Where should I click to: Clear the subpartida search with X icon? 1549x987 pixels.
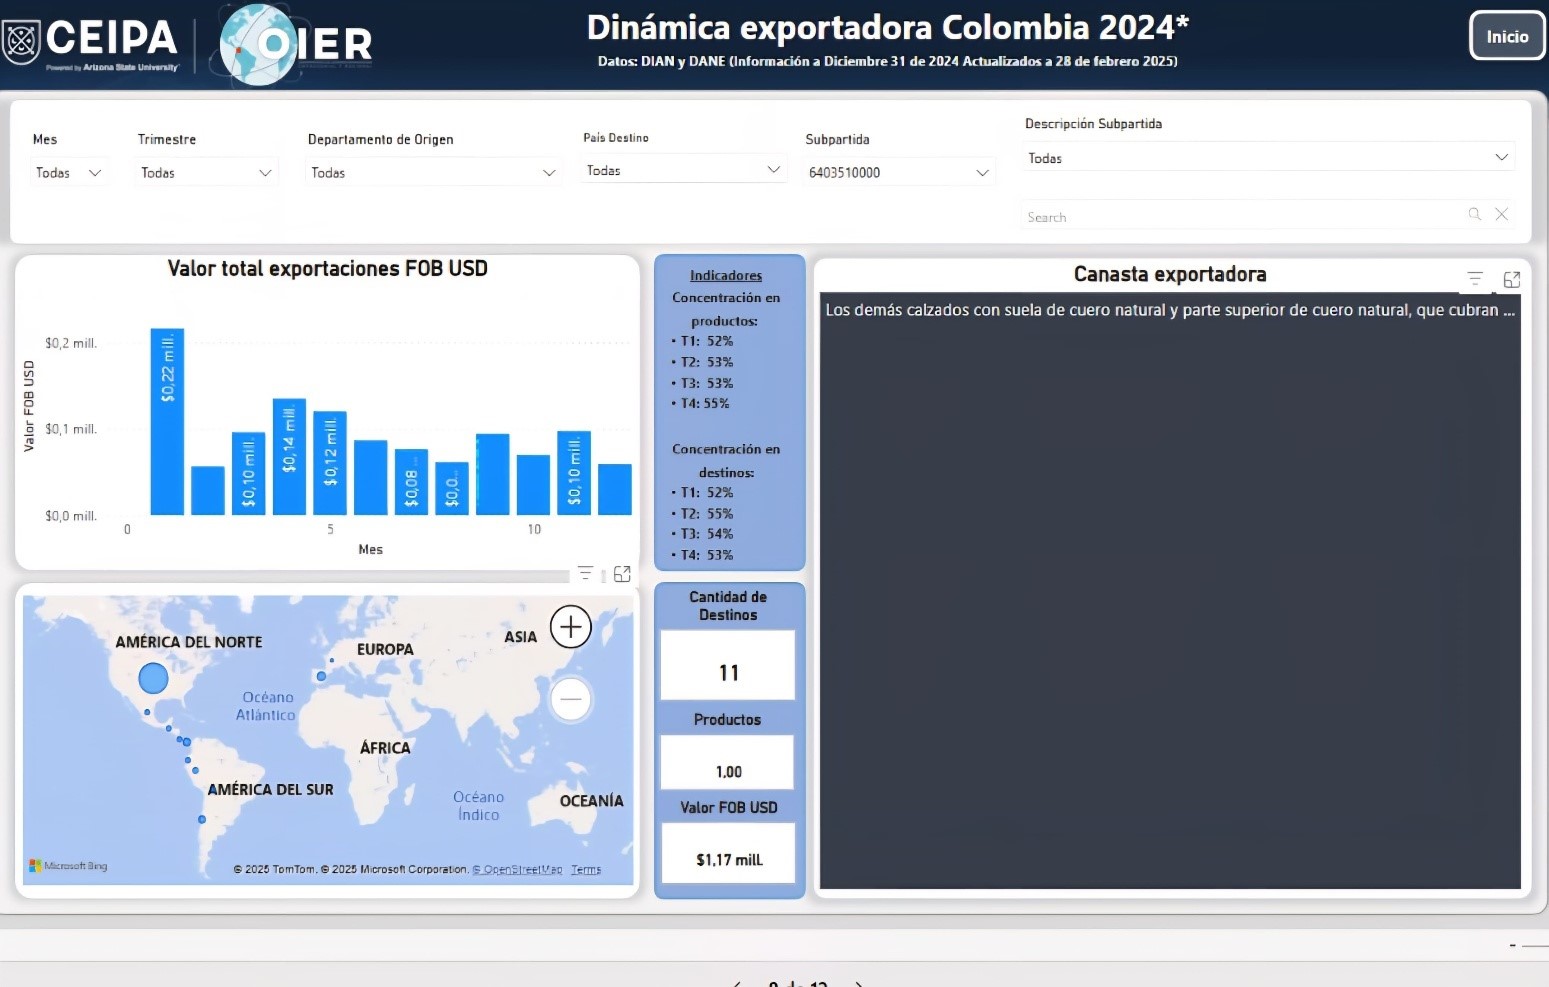[x=1501, y=214]
